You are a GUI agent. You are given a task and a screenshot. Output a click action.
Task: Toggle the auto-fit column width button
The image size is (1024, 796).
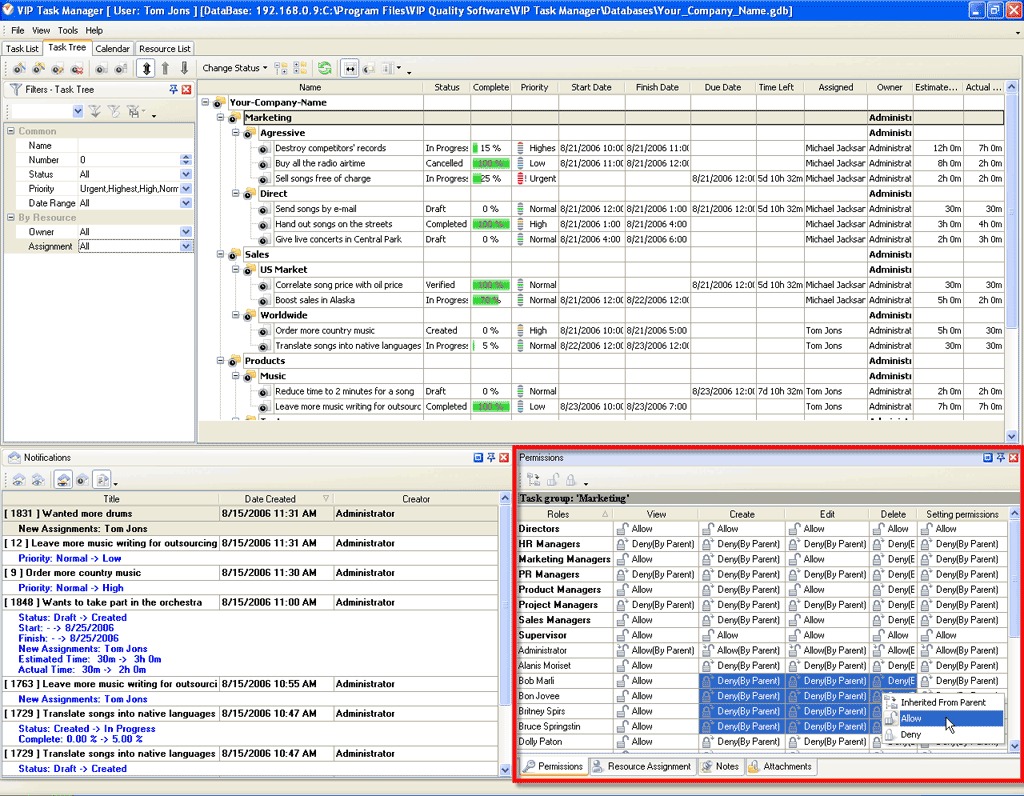350,69
